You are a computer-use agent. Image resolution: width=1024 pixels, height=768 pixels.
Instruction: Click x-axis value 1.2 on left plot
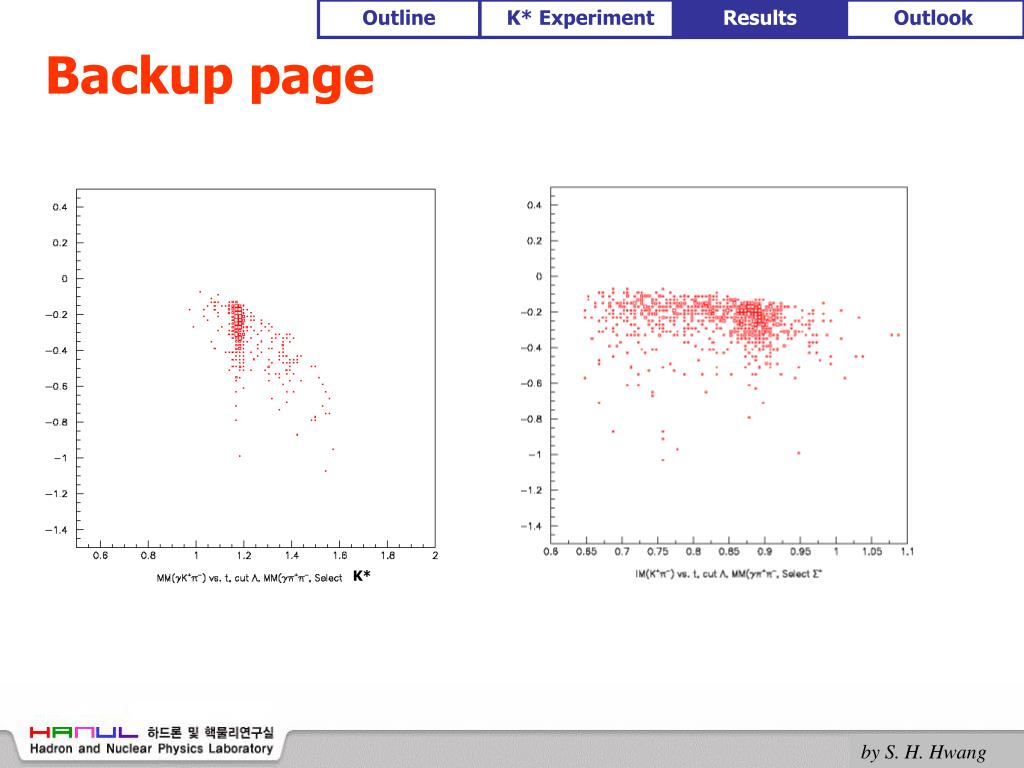pos(244,556)
